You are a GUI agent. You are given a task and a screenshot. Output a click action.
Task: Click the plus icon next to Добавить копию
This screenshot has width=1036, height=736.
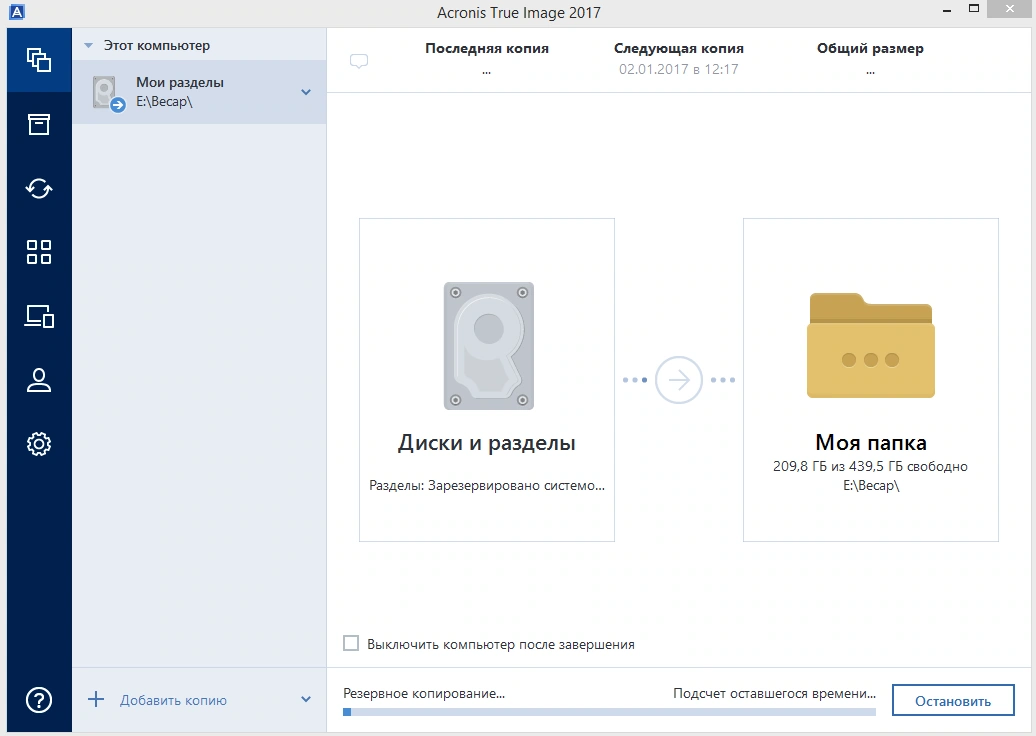[x=96, y=700]
